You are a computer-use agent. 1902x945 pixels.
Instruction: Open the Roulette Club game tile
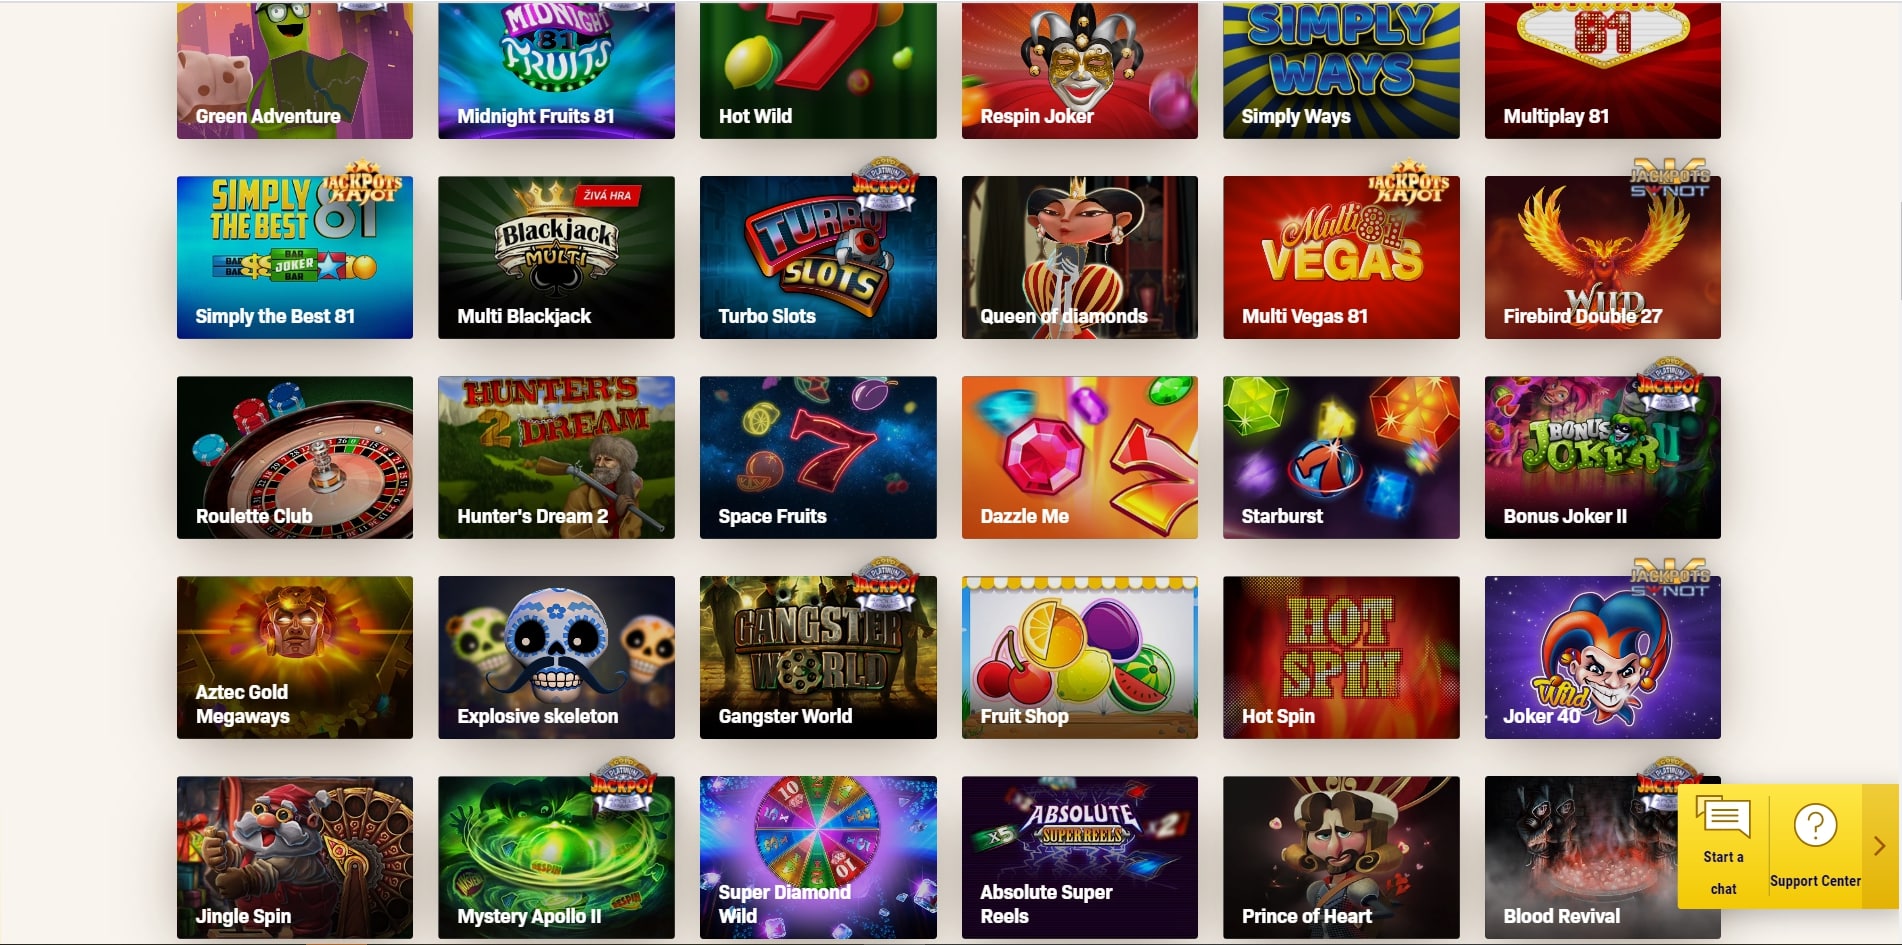295,457
